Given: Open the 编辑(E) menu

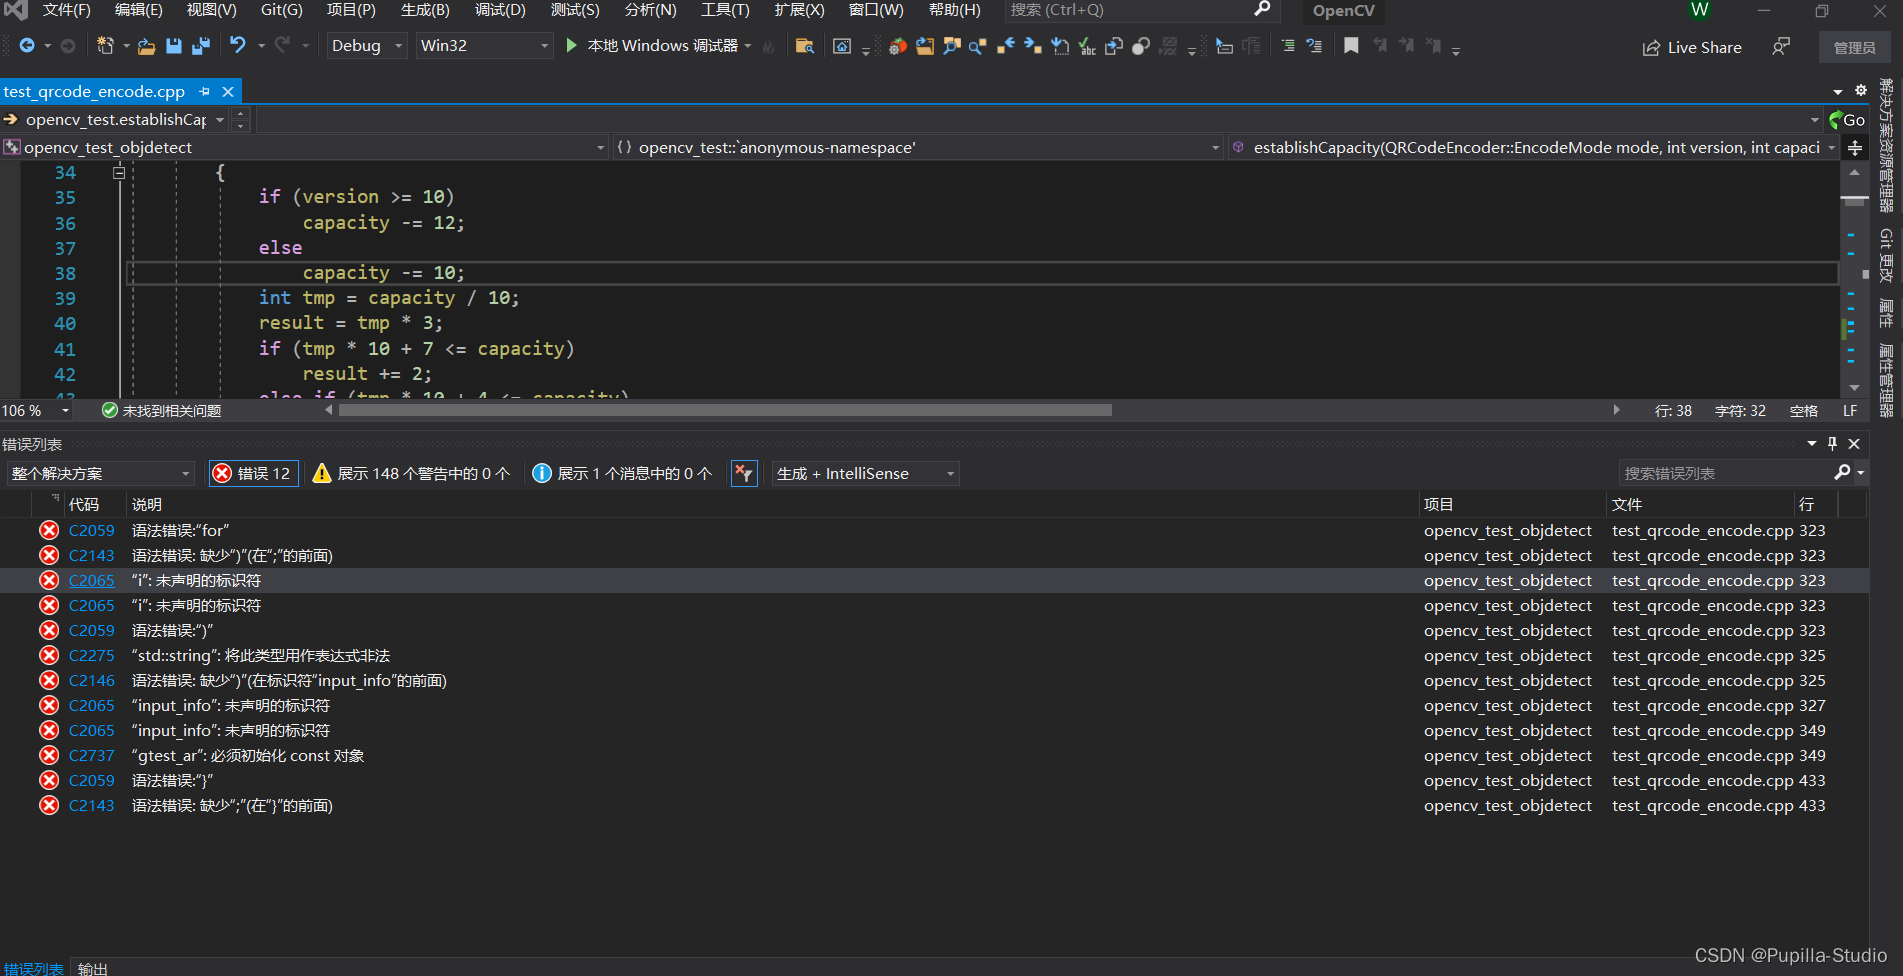Looking at the screenshot, I should 138,10.
